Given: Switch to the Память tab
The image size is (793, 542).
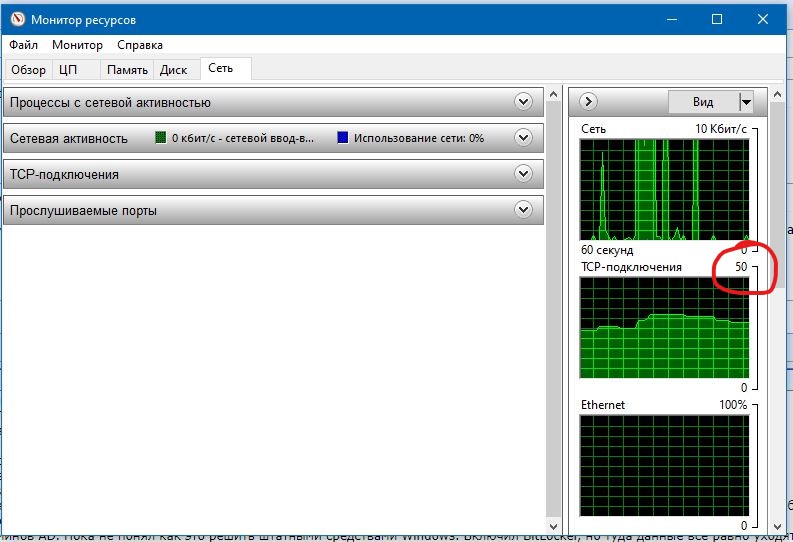Looking at the screenshot, I should coord(127,70).
